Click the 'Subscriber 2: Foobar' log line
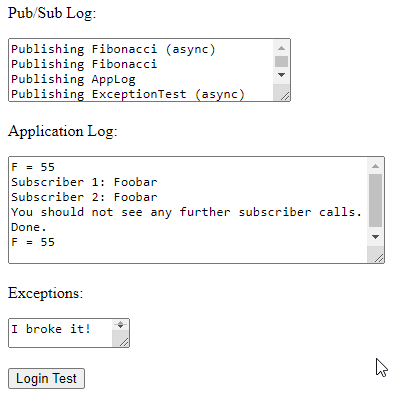 pos(84,197)
